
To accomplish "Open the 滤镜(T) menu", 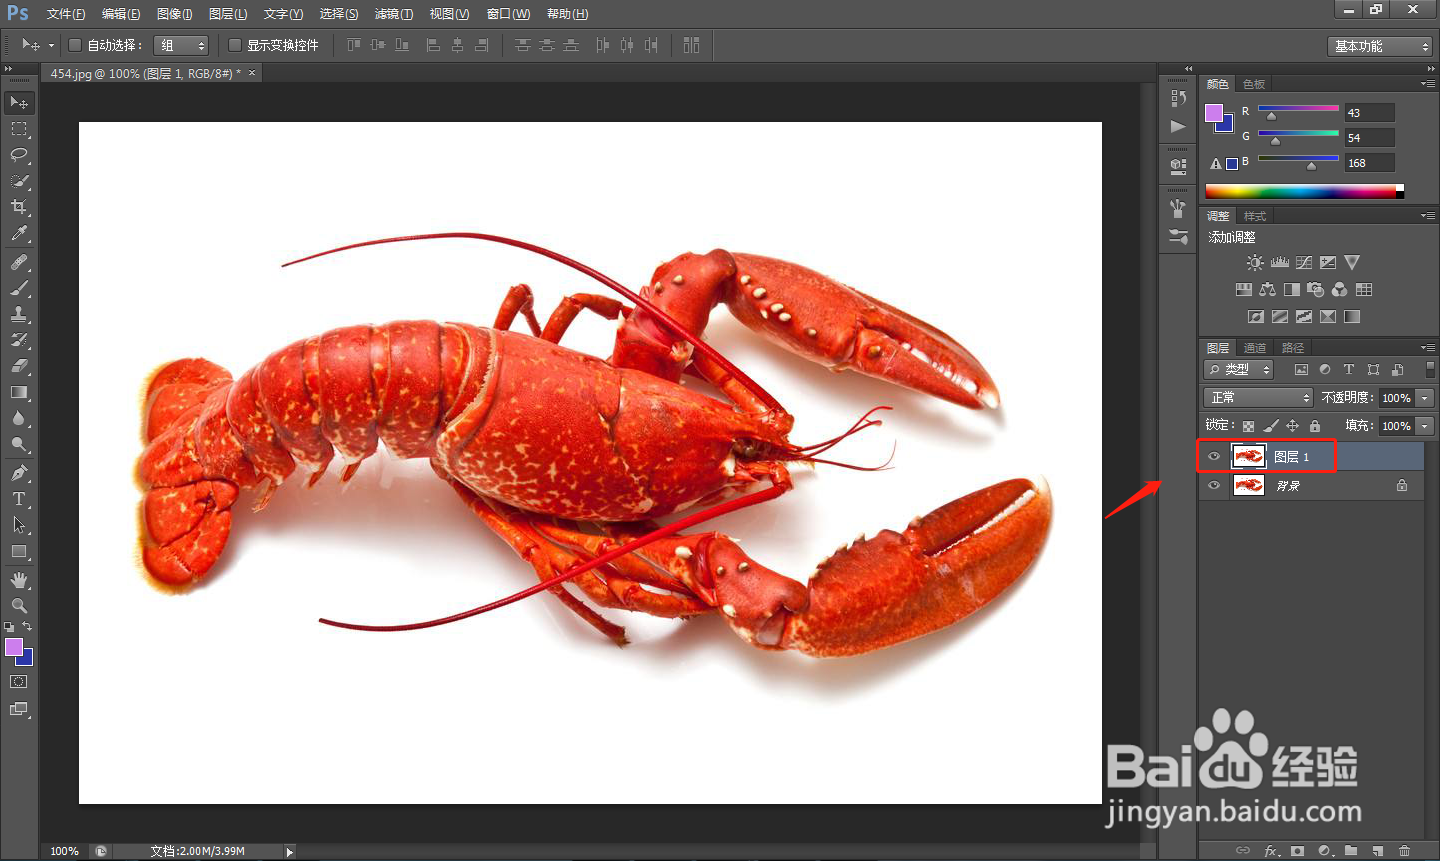I will (x=393, y=14).
